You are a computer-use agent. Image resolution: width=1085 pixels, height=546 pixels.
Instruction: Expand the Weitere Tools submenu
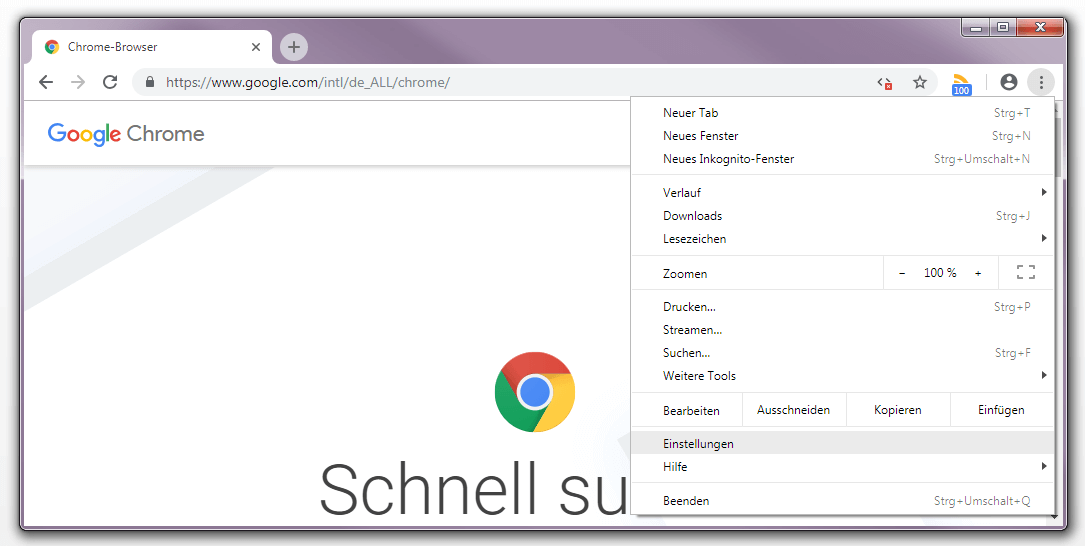coord(843,376)
